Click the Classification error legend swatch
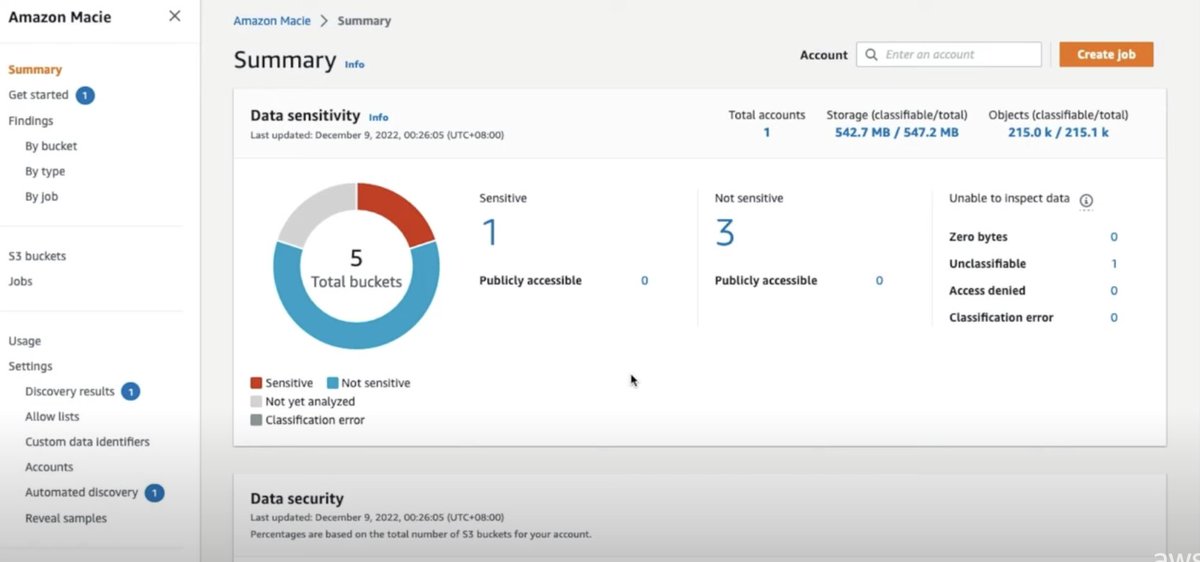1200x562 pixels. pyautogui.click(x=256, y=420)
